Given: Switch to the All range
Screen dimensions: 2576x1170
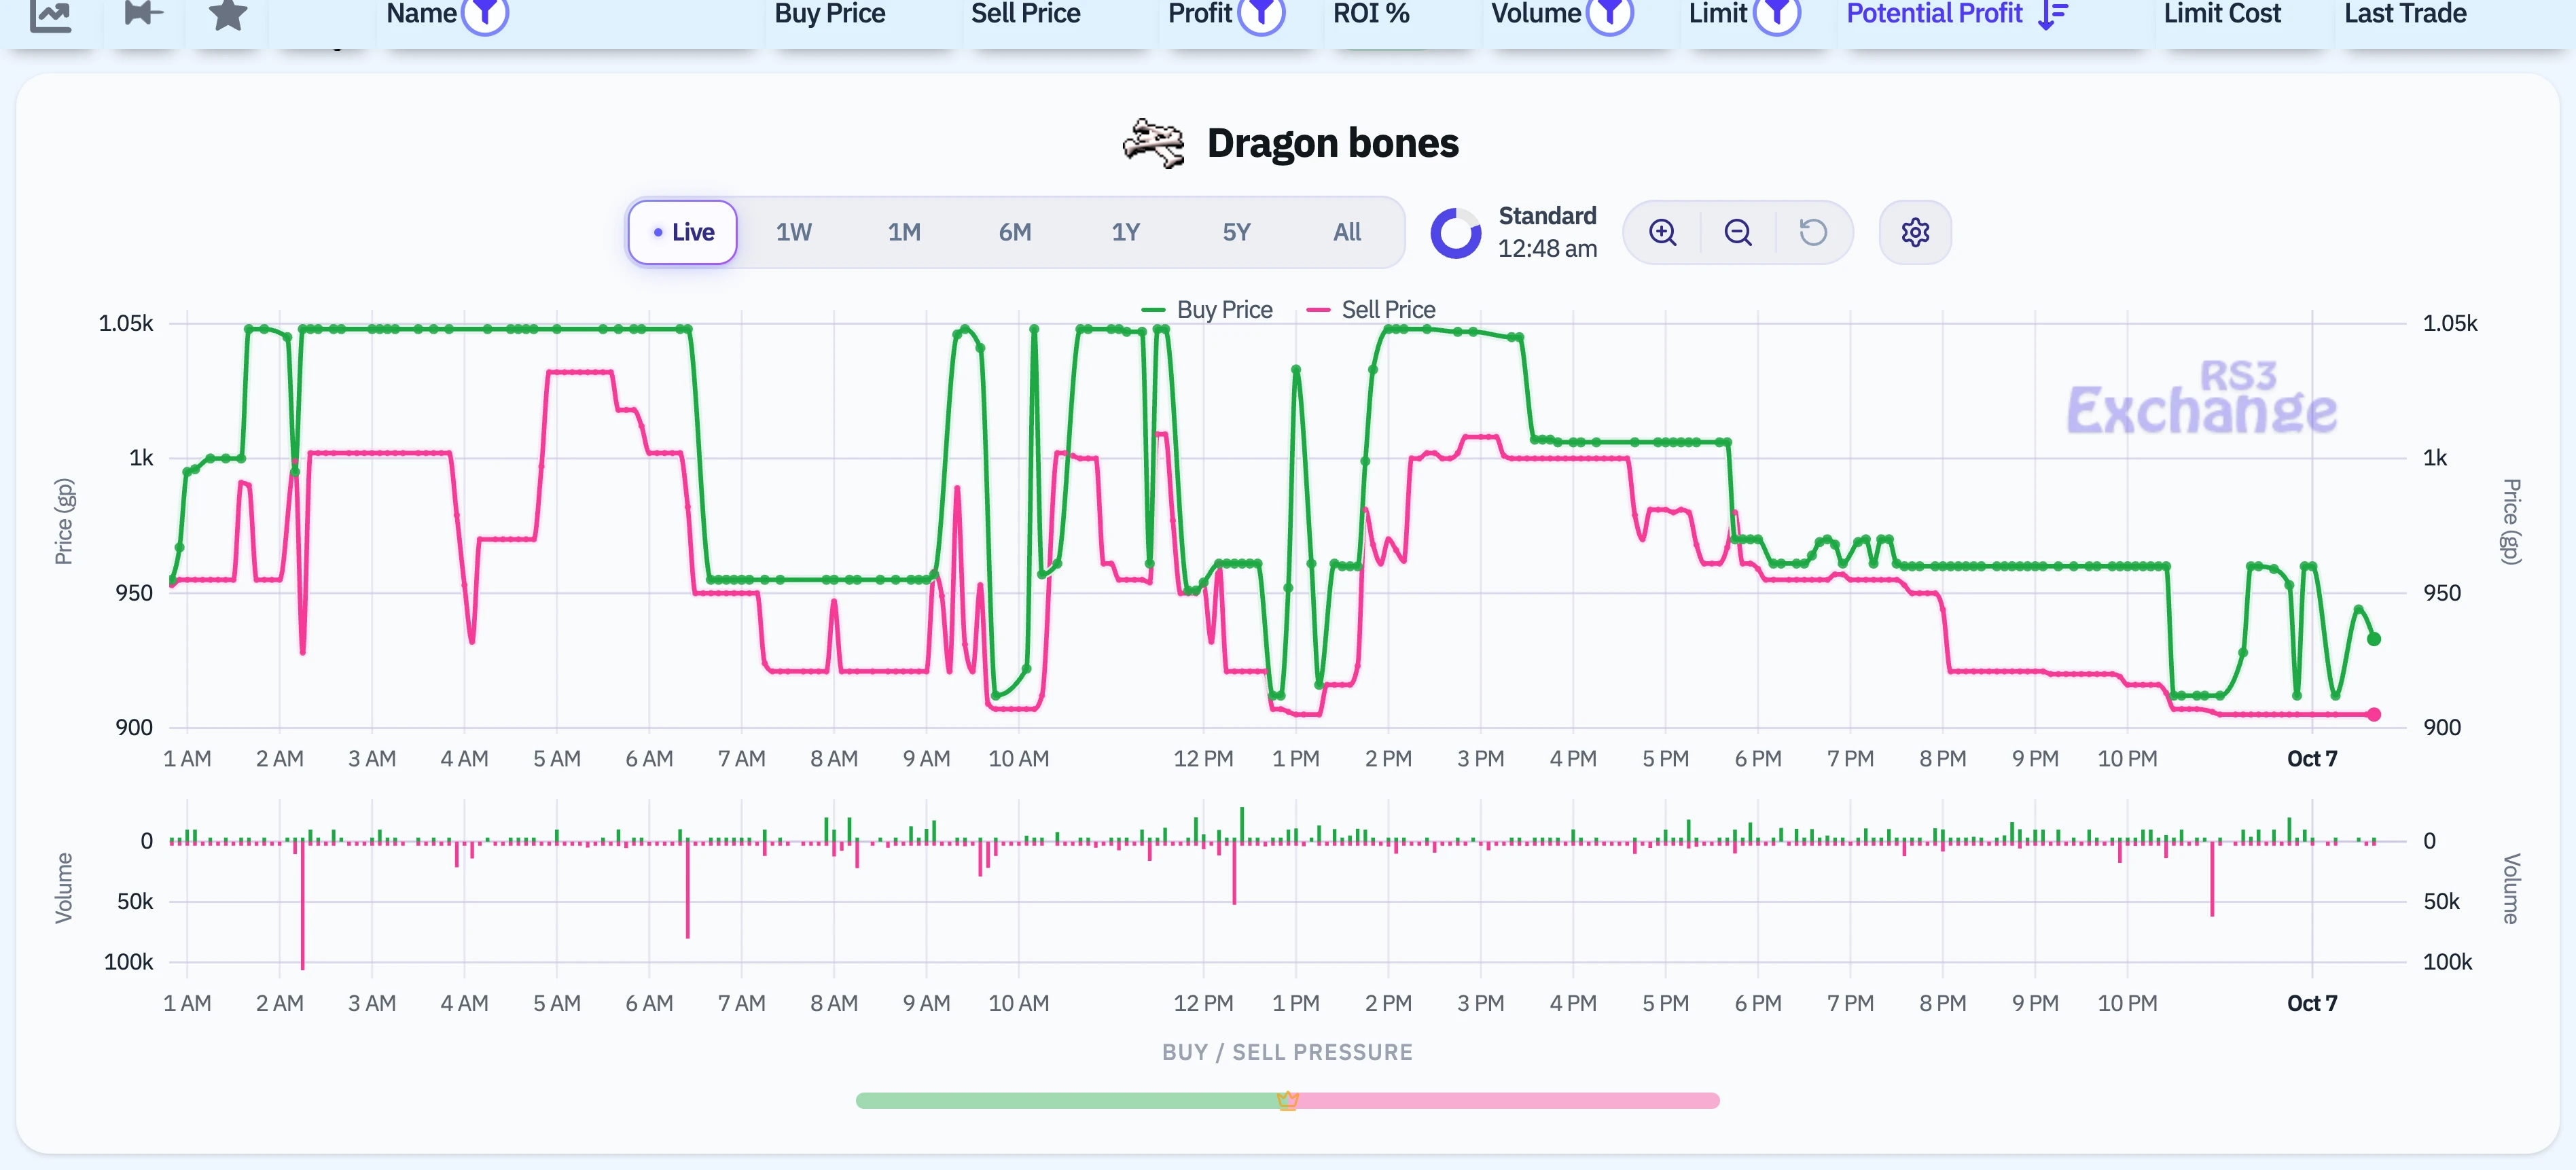Looking at the screenshot, I should pos(1347,232).
